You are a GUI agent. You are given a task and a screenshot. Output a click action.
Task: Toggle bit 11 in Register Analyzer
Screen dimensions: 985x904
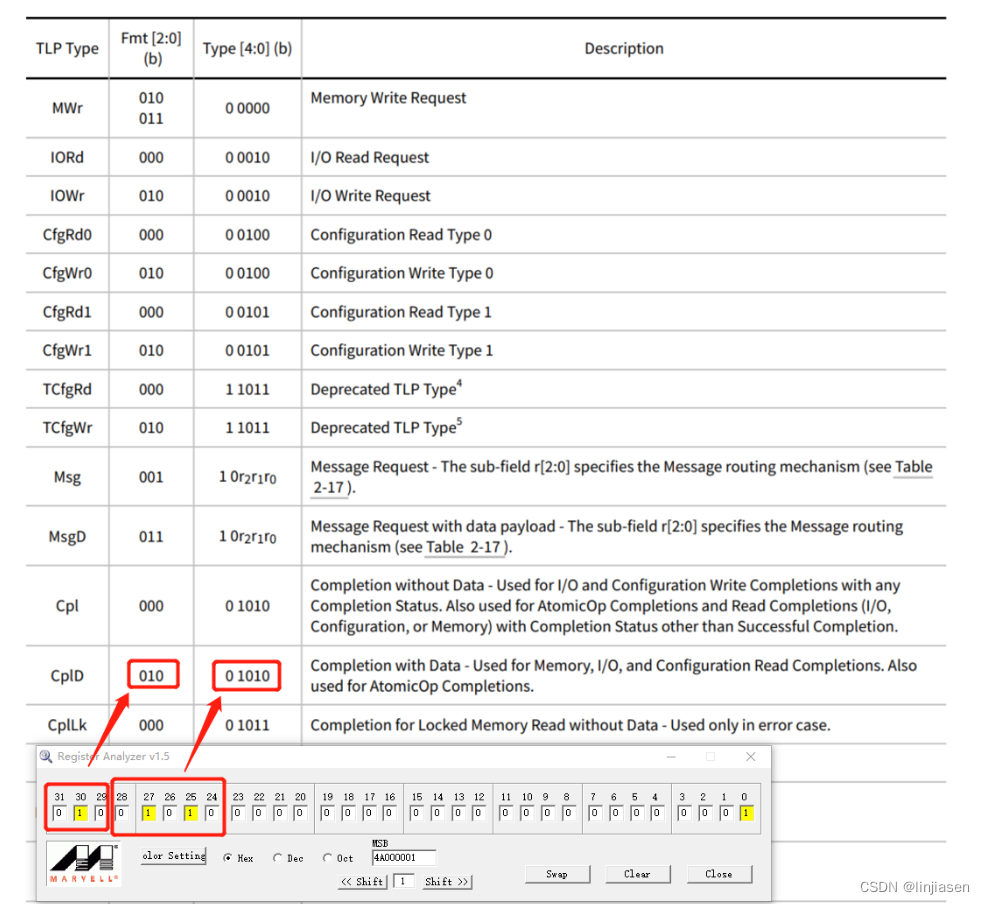coord(505,813)
